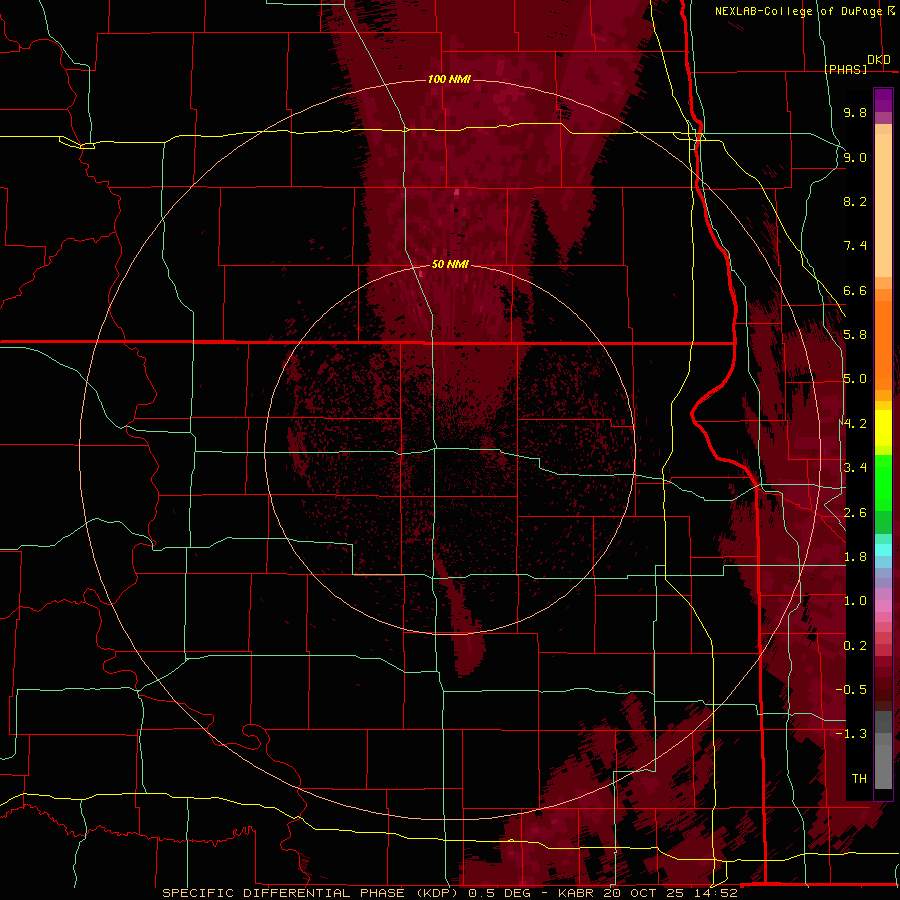The width and height of the screenshot is (900, 900).
Task: Select the DKD label above the scale
Action: point(879,60)
